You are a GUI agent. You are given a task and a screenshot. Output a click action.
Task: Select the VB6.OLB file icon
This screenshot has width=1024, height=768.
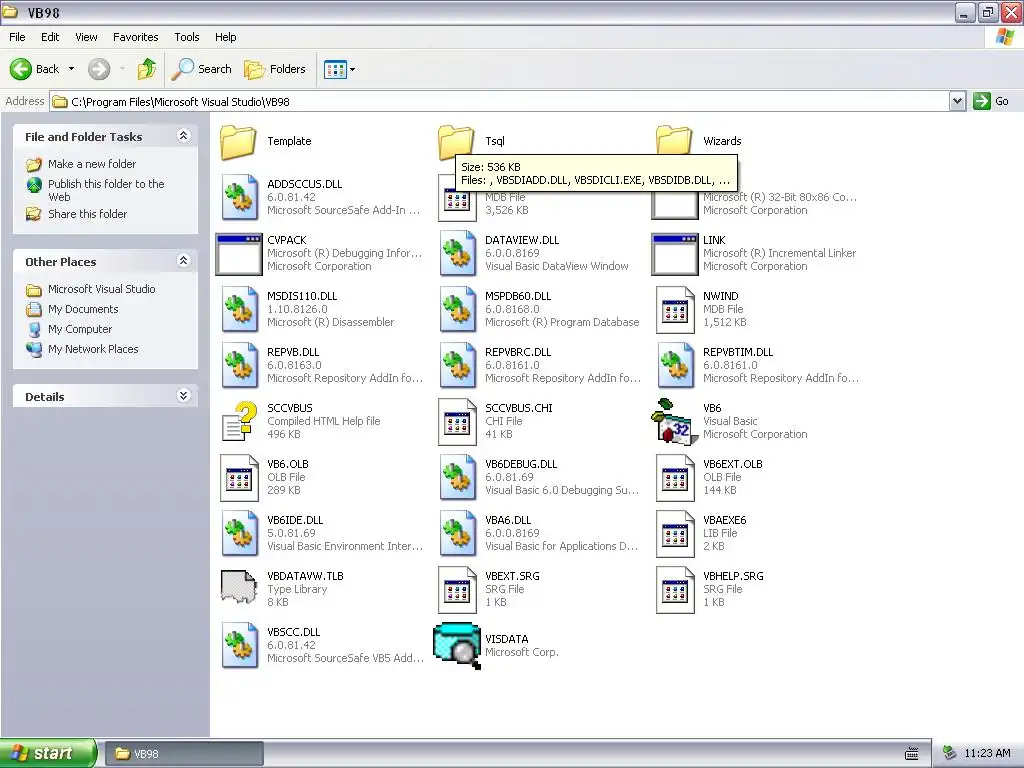click(239, 478)
